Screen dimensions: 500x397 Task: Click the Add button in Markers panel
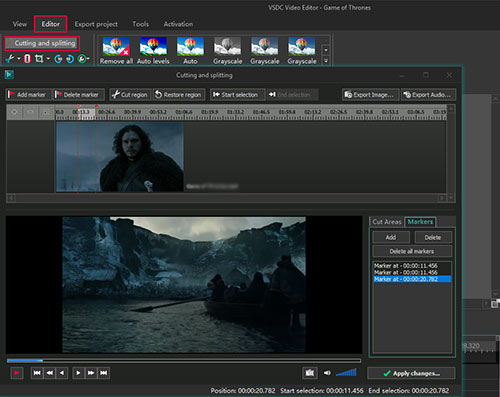click(391, 237)
